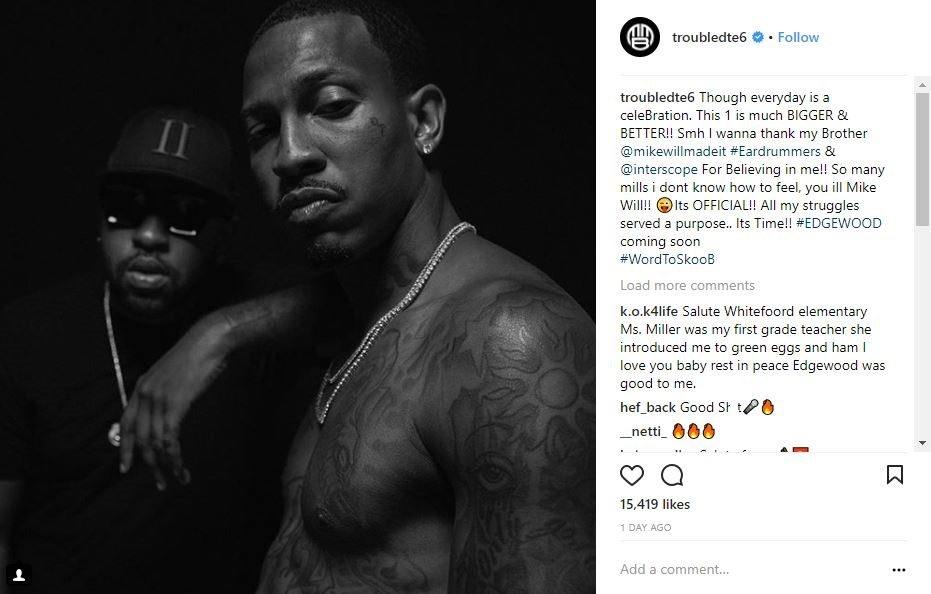Open the hef_back commenter profile
This screenshot has height=594, width=931.
(648, 407)
